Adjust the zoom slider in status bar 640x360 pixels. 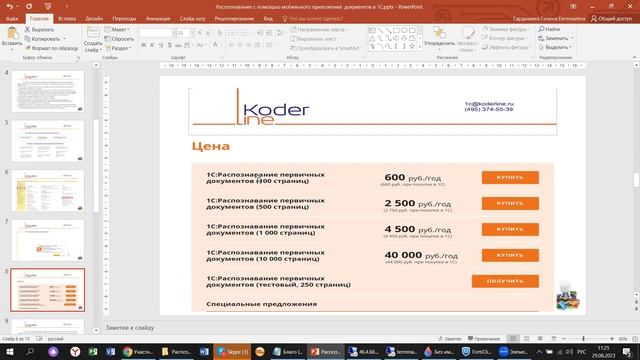tap(583, 339)
